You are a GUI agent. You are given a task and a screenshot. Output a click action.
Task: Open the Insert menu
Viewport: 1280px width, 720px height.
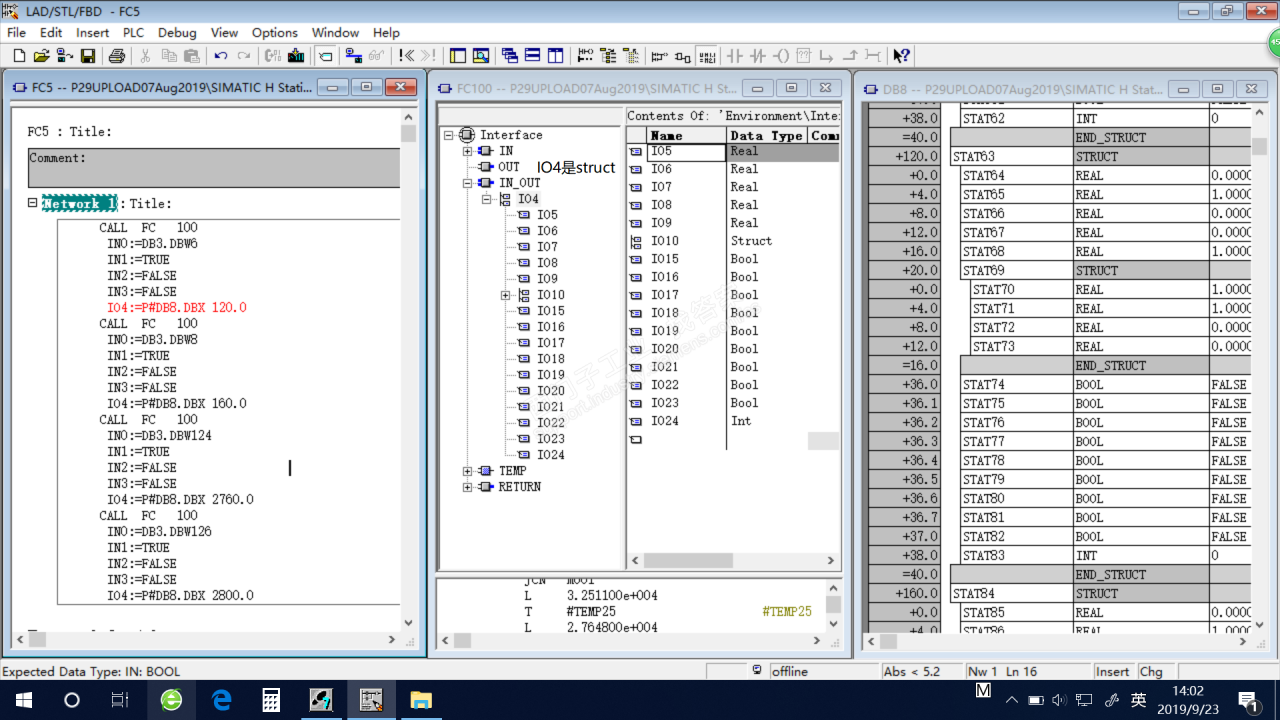[93, 33]
